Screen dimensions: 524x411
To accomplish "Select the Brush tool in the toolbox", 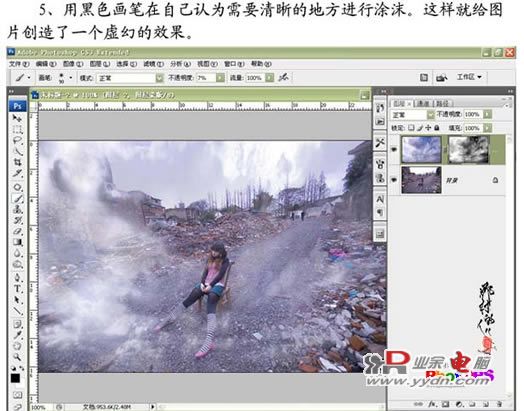I will pos(17,199).
